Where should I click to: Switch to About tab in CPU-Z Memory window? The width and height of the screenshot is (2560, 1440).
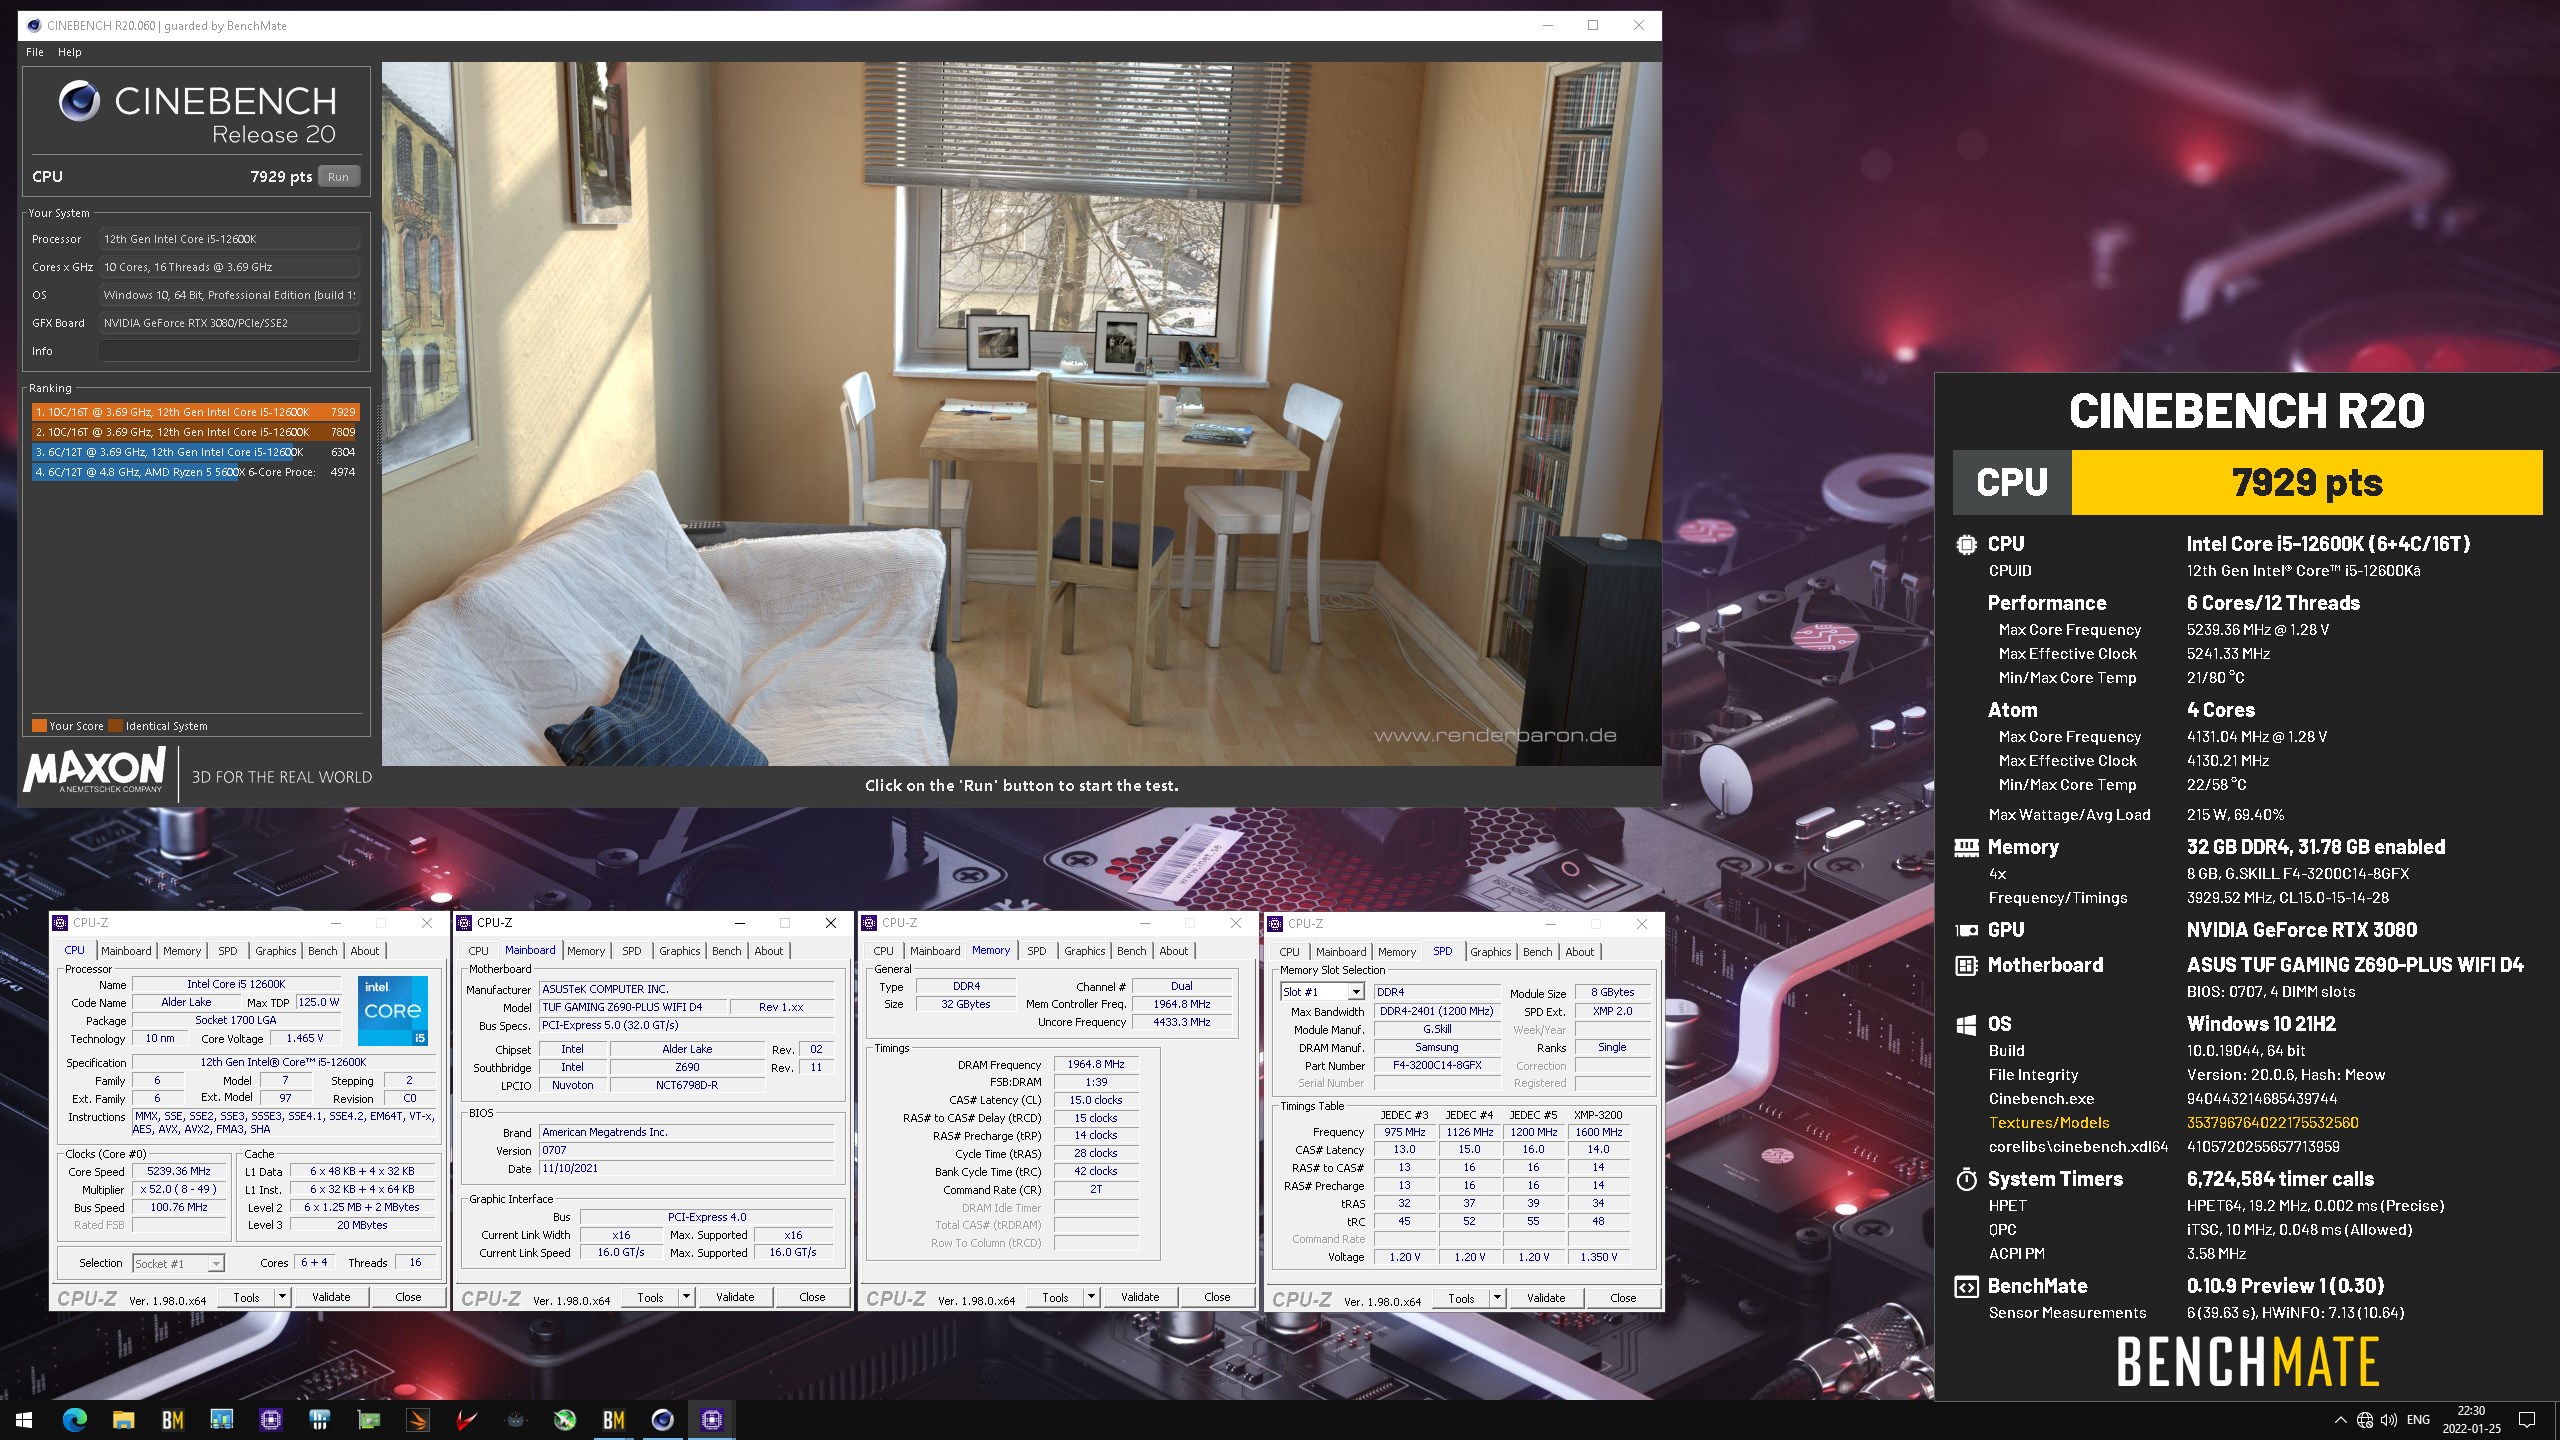coord(1174,951)
